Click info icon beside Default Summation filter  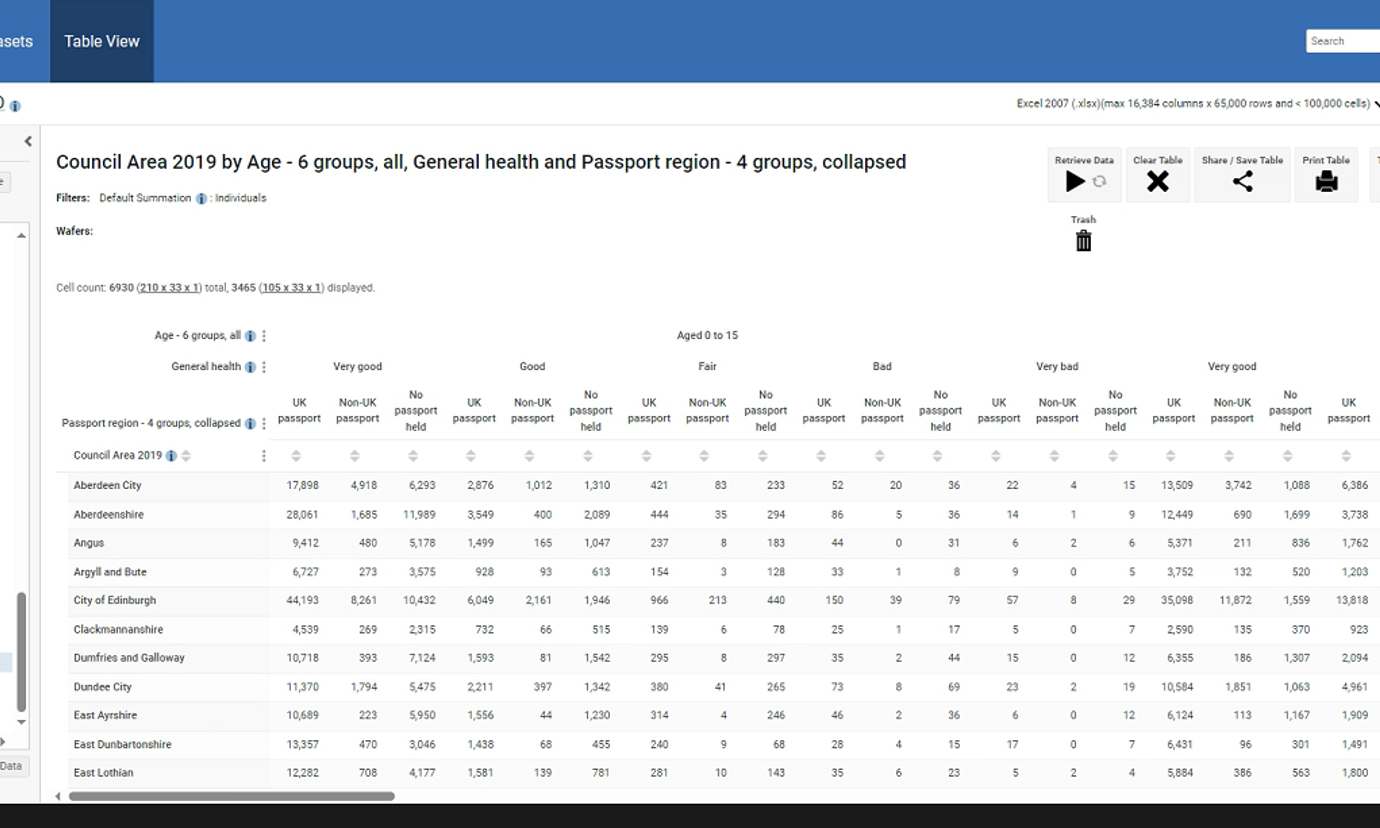(x=201, y=199)
